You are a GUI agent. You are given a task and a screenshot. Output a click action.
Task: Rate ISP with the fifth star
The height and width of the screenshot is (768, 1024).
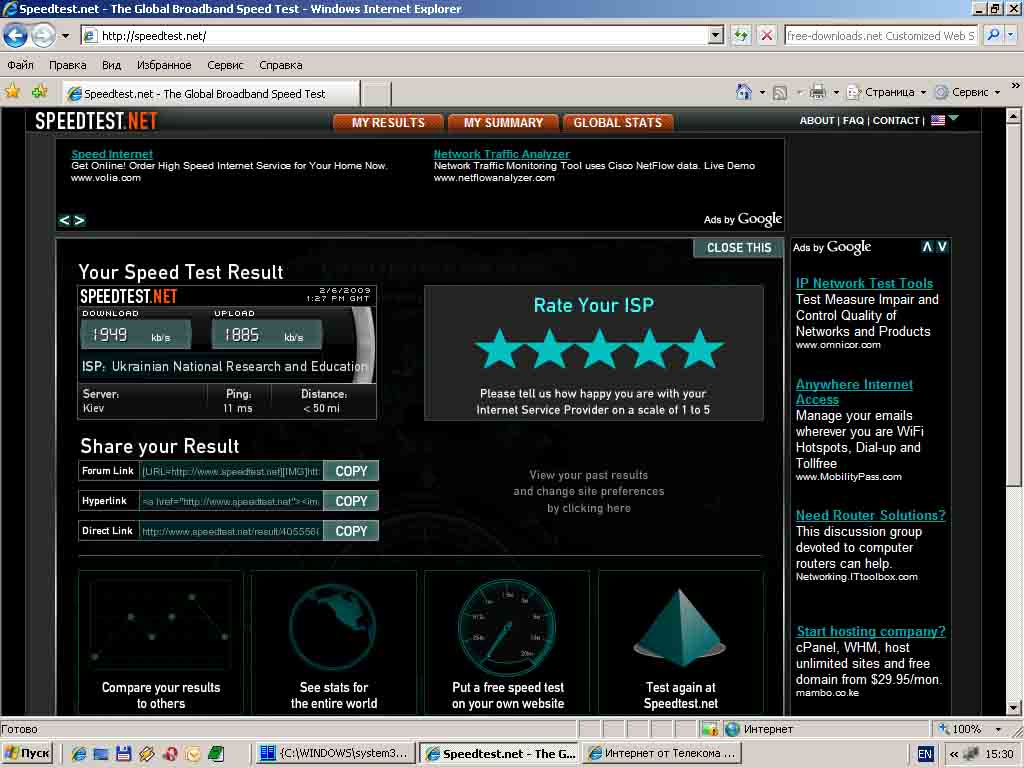700,349
